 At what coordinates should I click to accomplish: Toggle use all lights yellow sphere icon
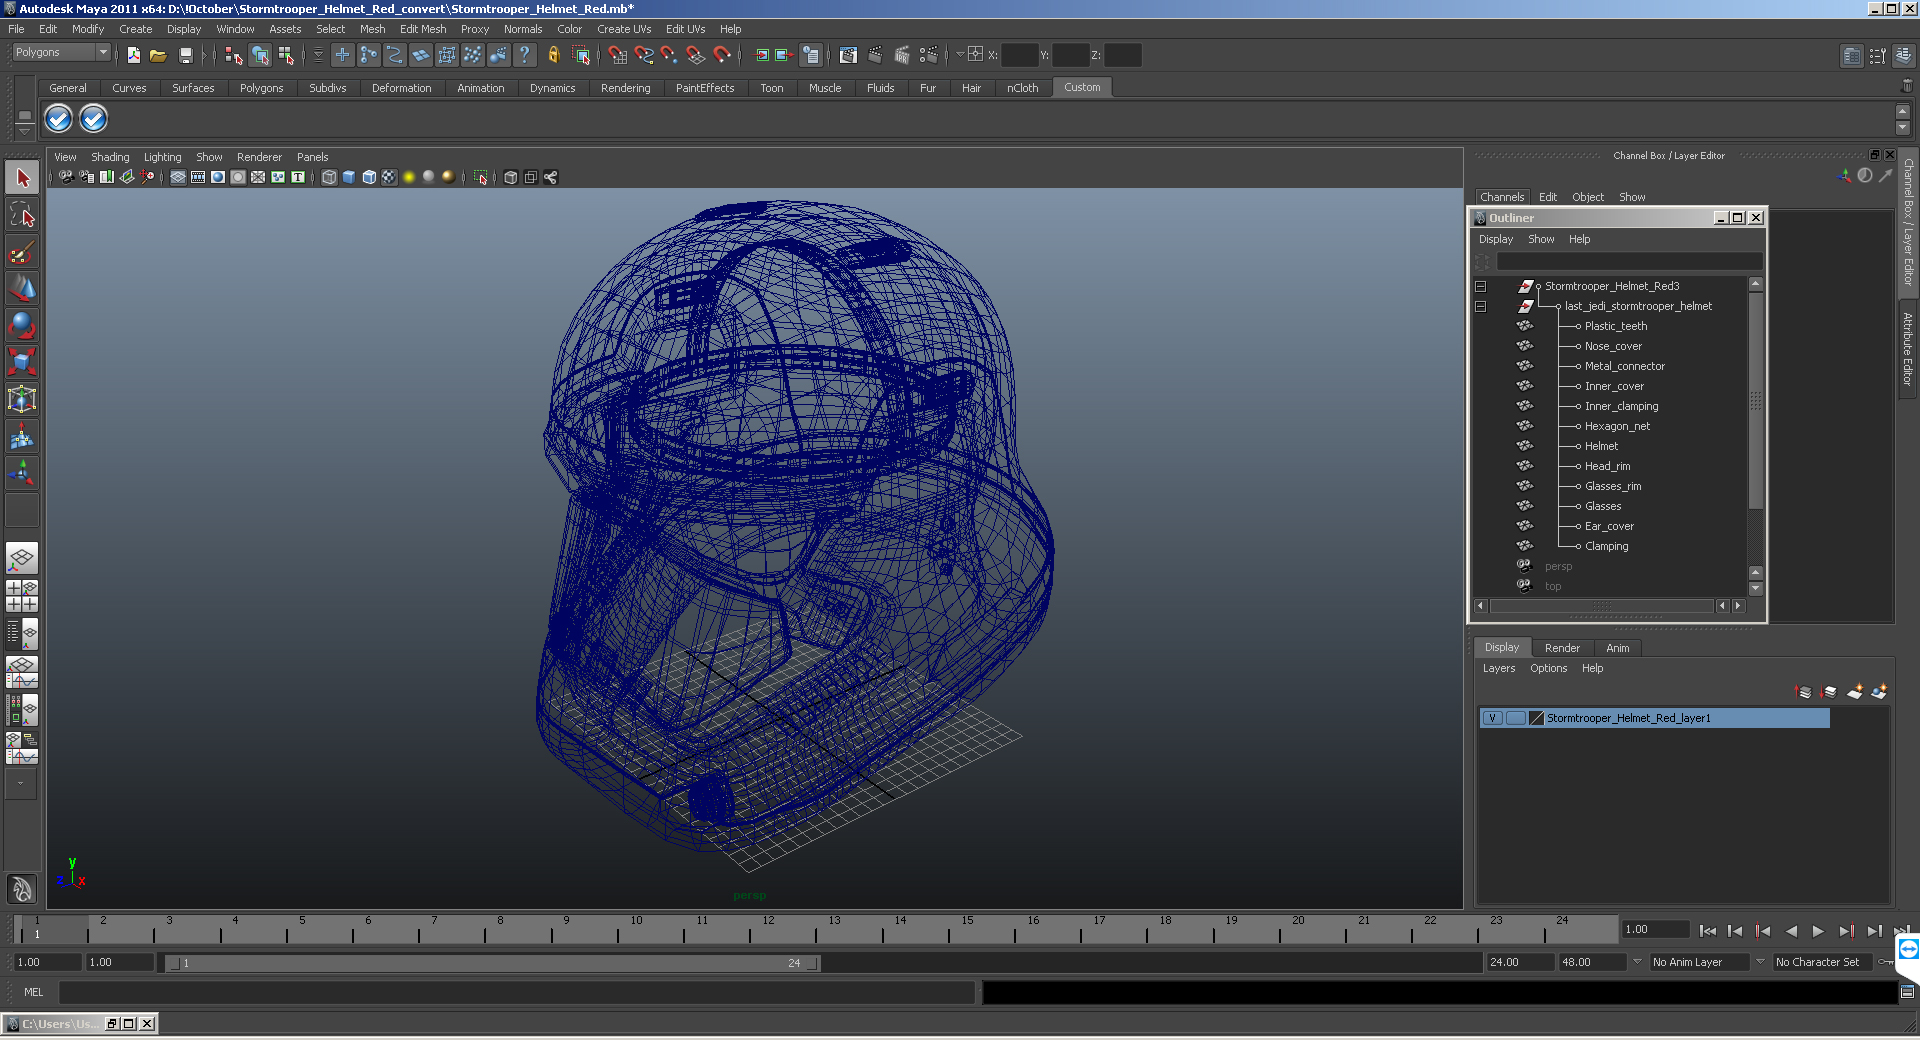pyautogui.click(x=409, y=177)
